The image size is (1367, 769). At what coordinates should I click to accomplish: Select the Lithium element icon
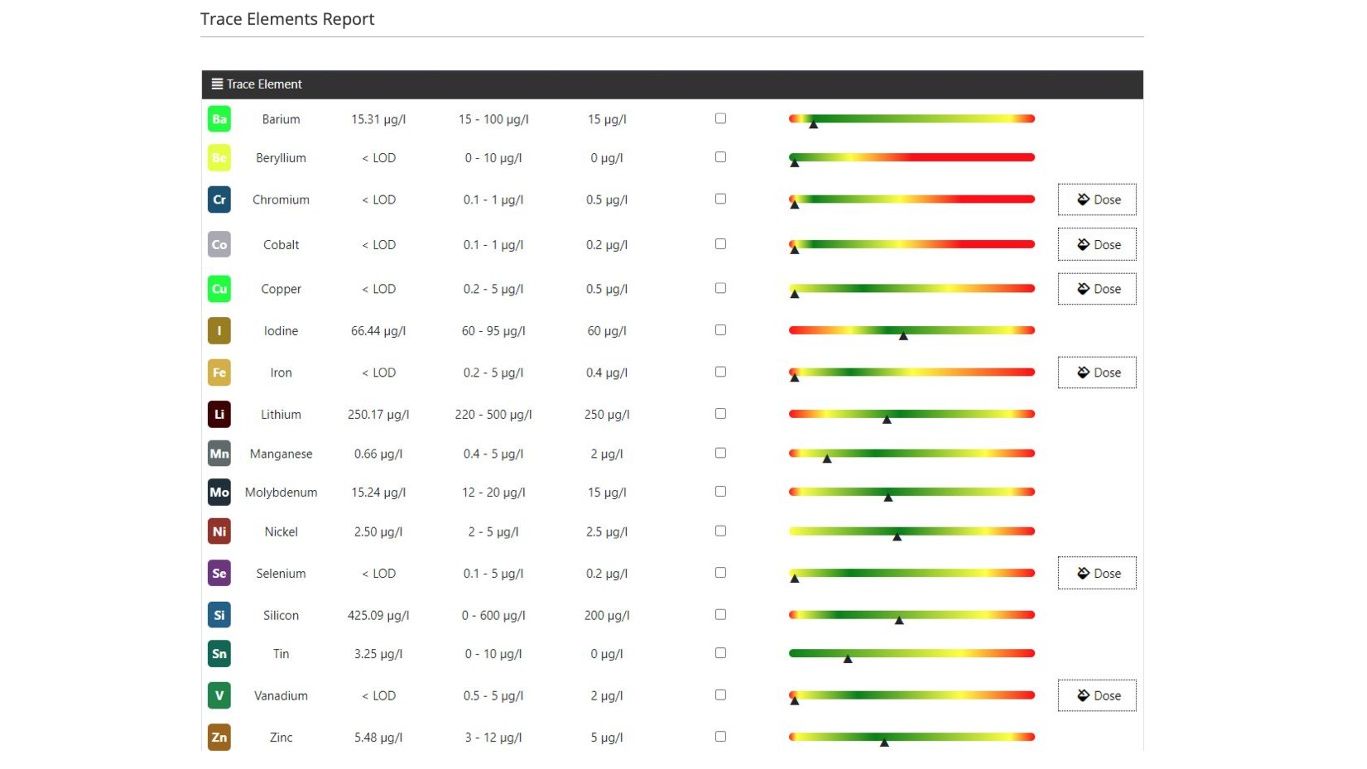click(x=219, y=413)
